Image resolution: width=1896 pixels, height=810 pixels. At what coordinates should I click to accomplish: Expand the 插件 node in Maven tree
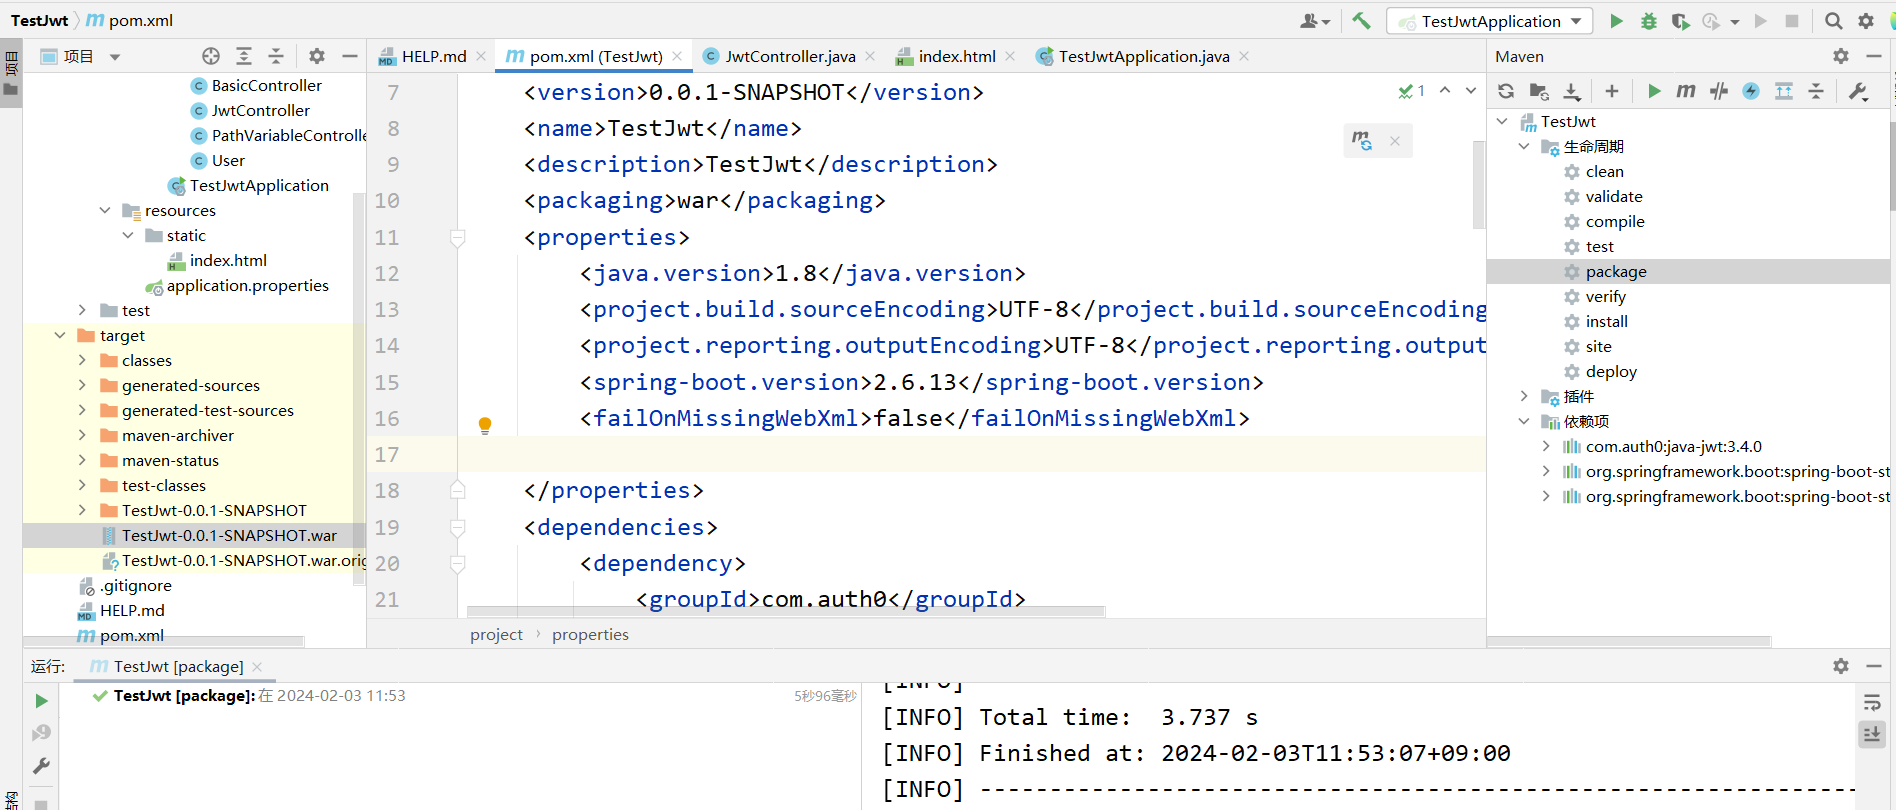point(1524,396)
